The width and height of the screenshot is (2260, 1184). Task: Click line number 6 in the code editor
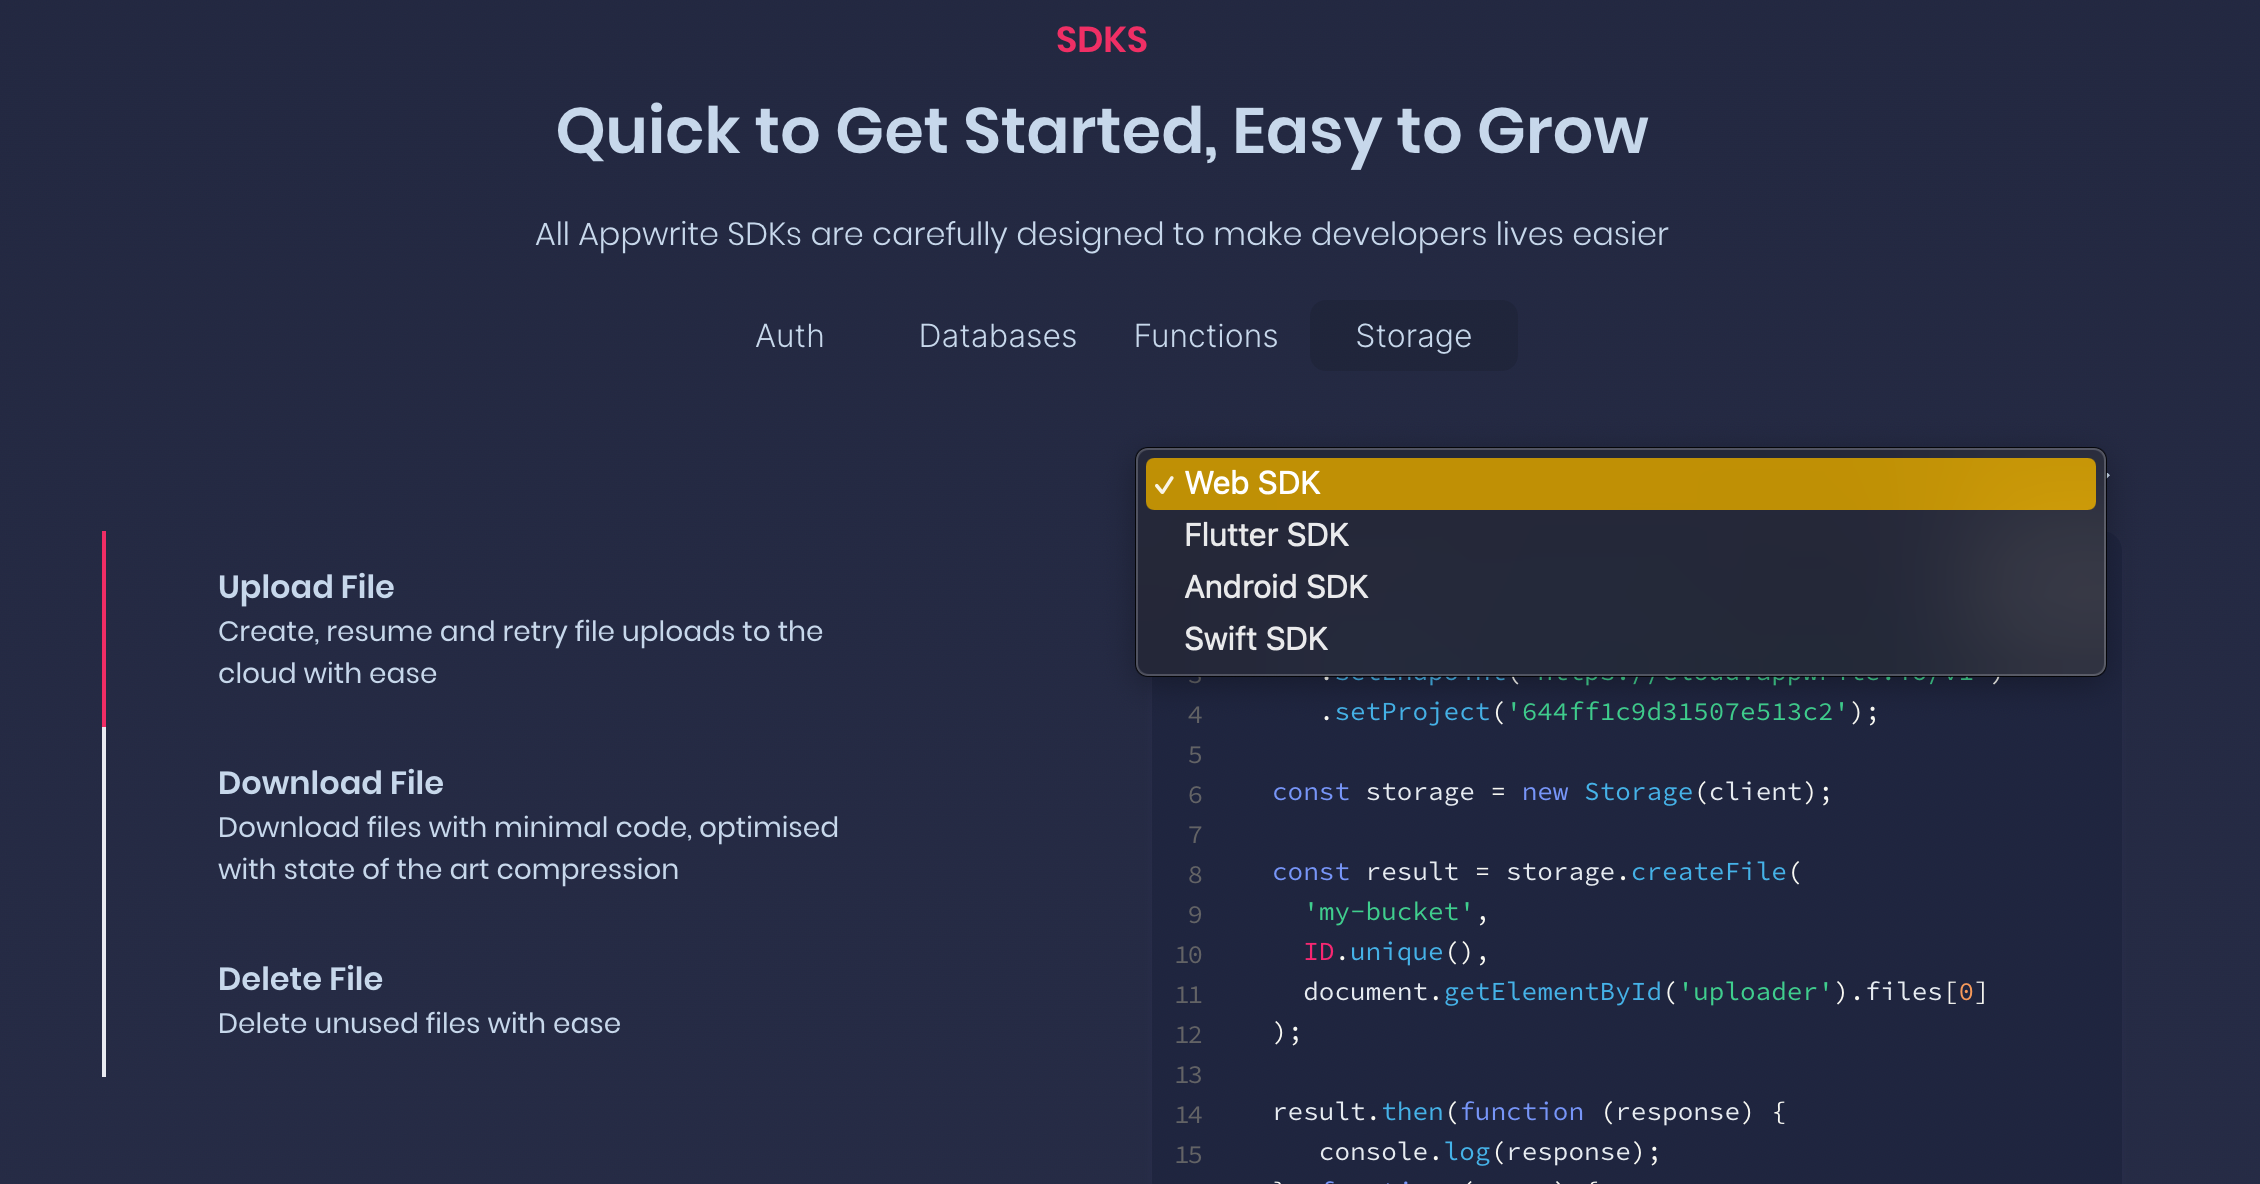[1193, 793]
